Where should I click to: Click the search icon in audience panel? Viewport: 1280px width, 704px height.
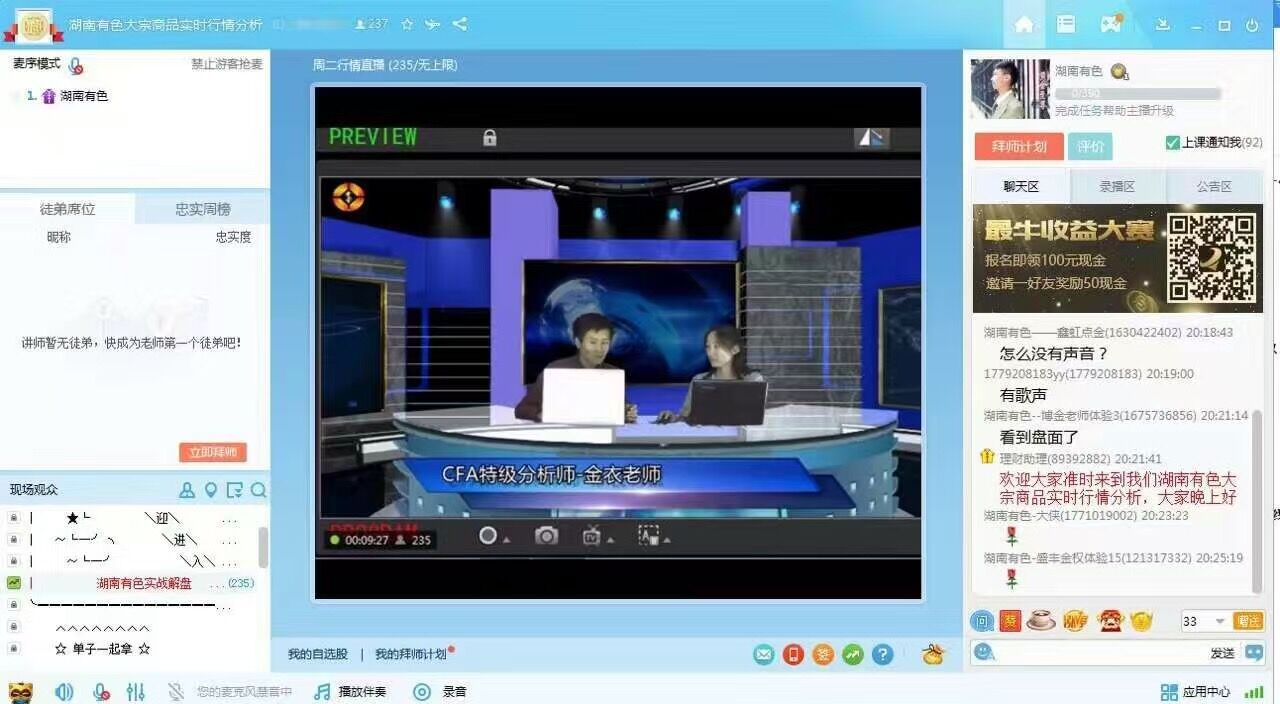[x=258, y=490]
